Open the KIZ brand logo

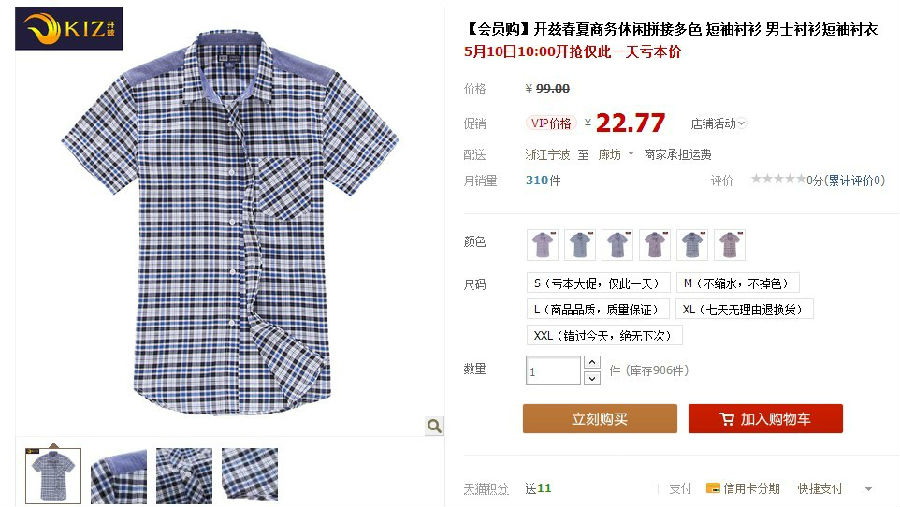click(69, 29)
